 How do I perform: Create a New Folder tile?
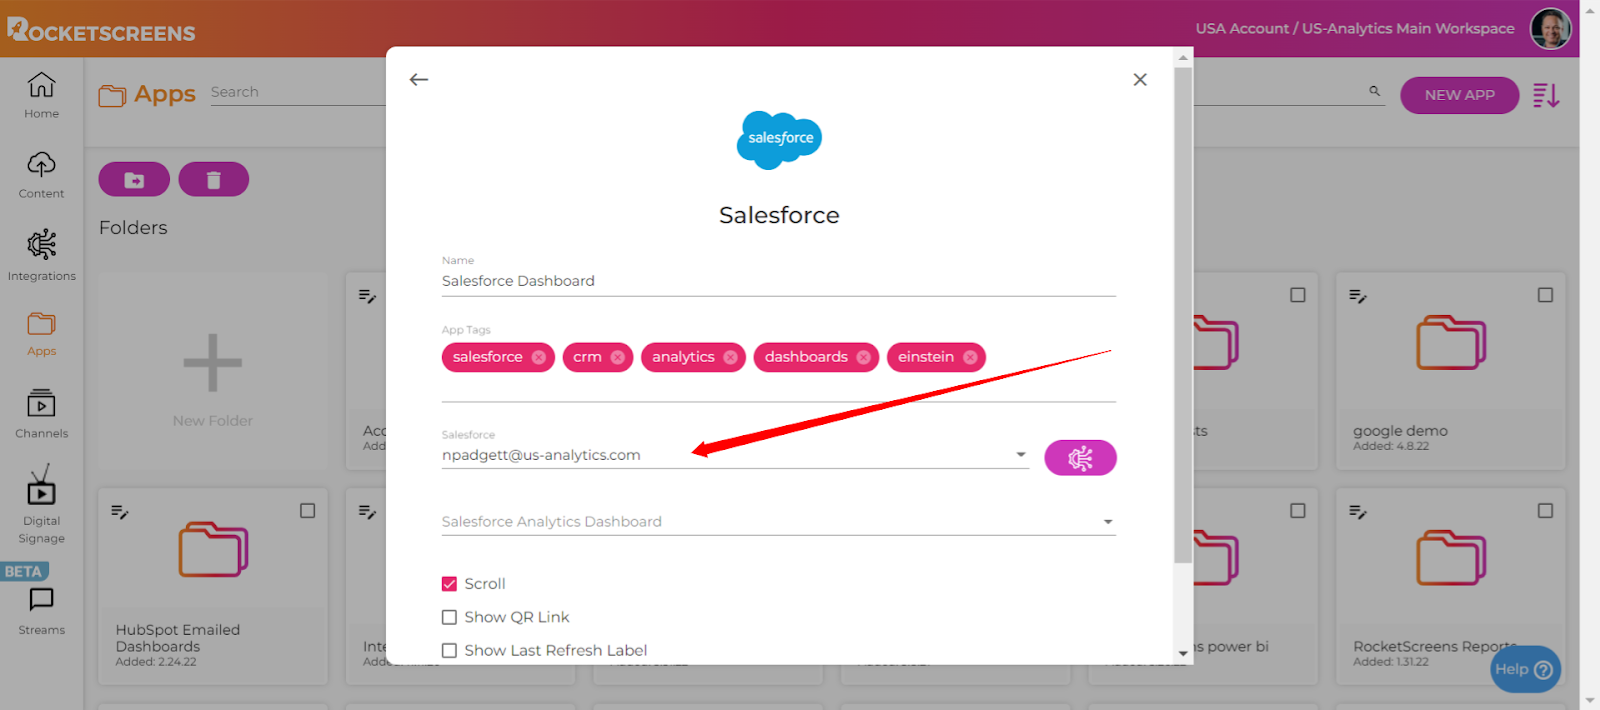tap(213, 372)
